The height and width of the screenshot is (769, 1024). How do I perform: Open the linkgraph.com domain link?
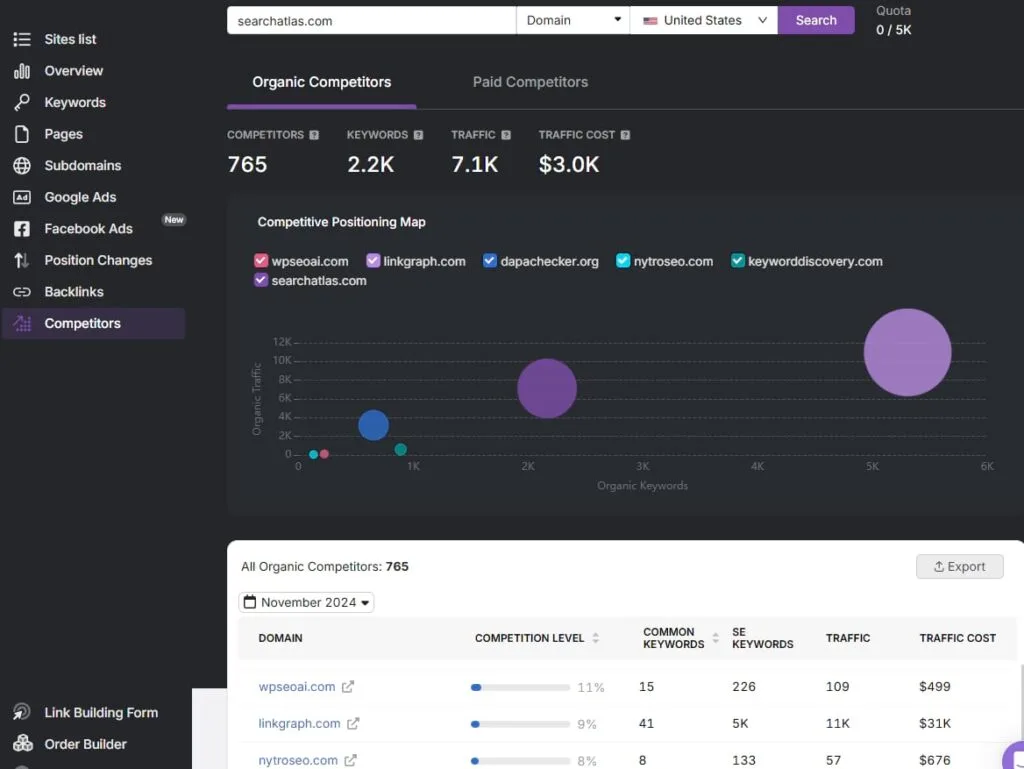click(x=299, y=723)
